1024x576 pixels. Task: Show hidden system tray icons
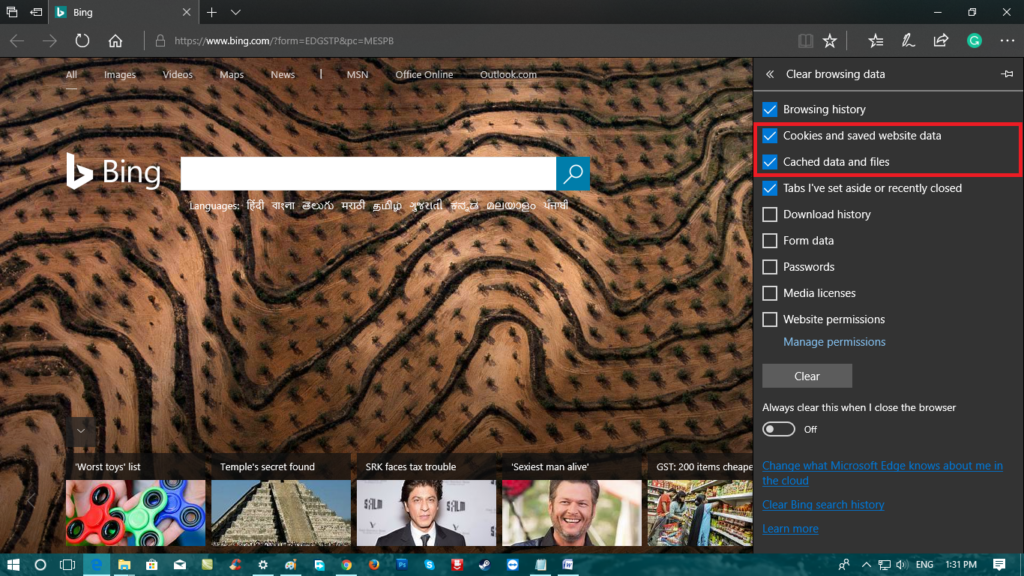[x=866, y=564]
